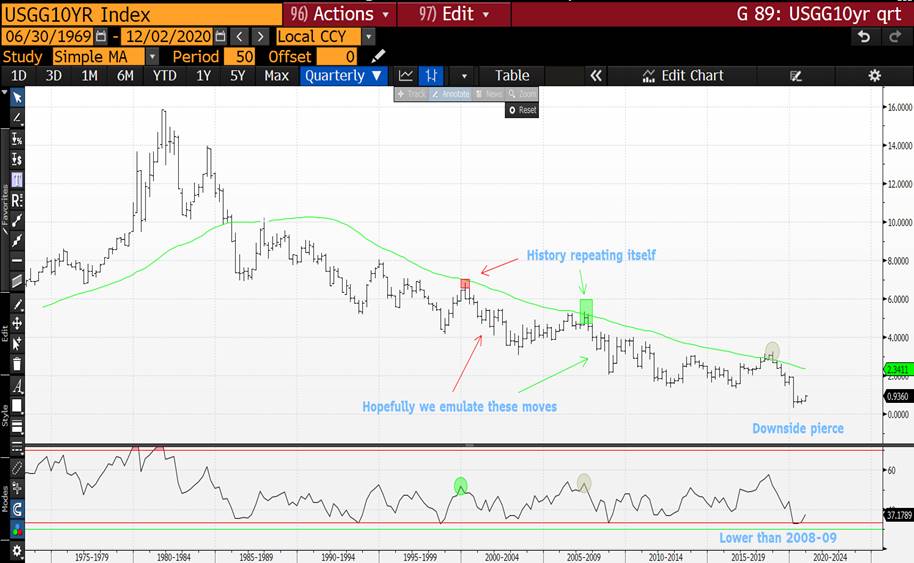Viewport: 914px width, 563px height.
Task: Choose the dollar change measure tool
Action: click(17, 159)
